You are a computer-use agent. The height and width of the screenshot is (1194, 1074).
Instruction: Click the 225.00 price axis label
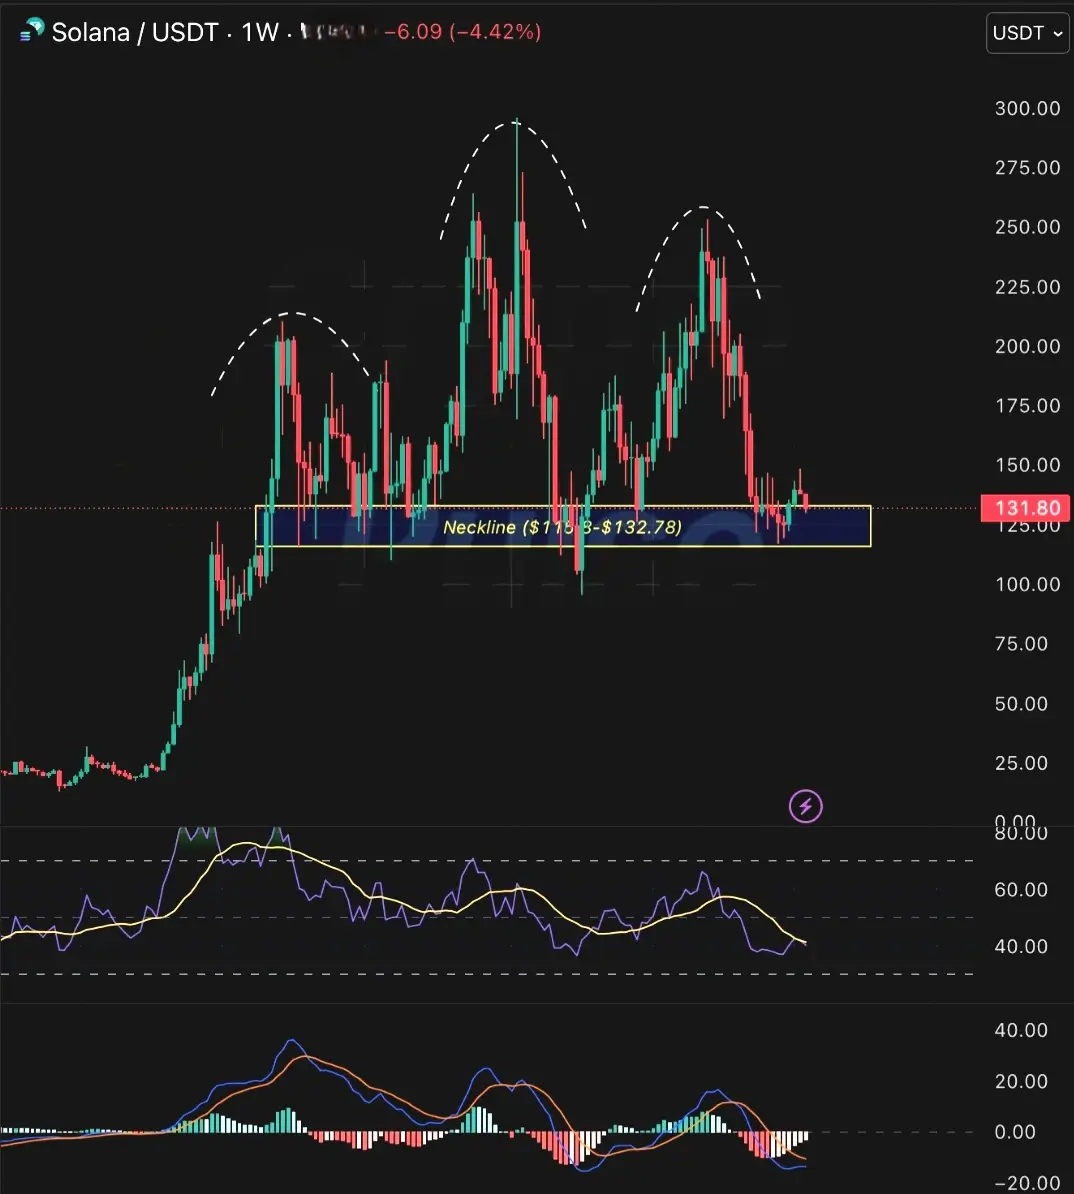(1028, 287)
